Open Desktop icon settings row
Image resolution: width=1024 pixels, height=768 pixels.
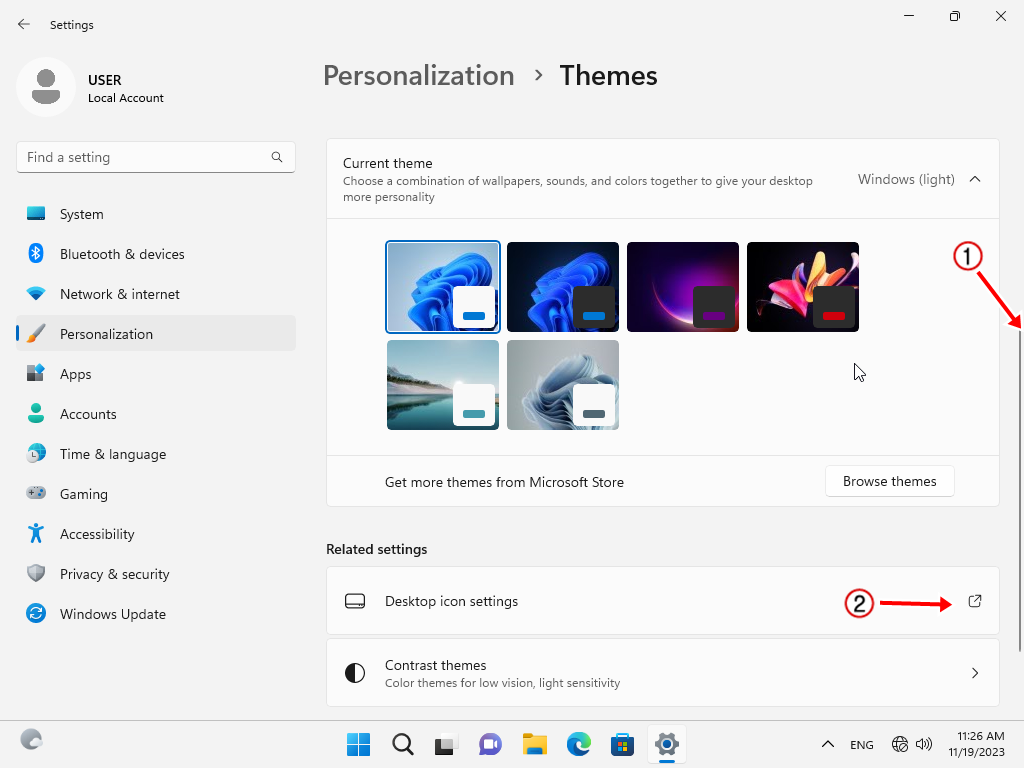(x=663, y=601)
